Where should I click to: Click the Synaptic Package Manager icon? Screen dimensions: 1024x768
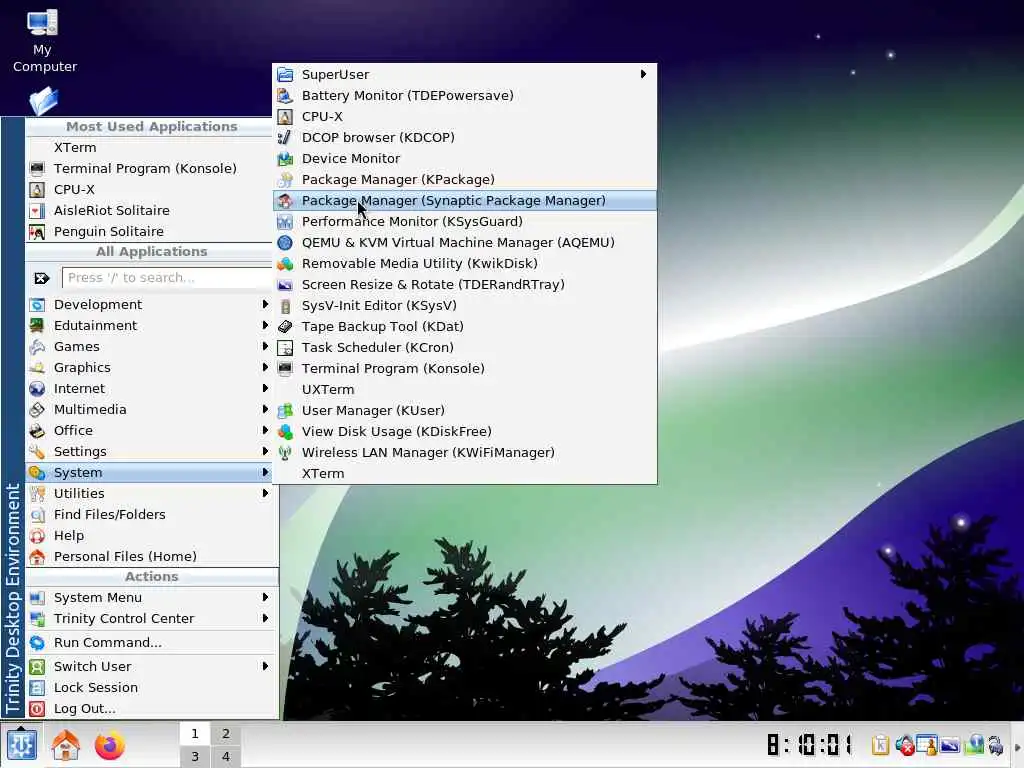coord(285,200)
